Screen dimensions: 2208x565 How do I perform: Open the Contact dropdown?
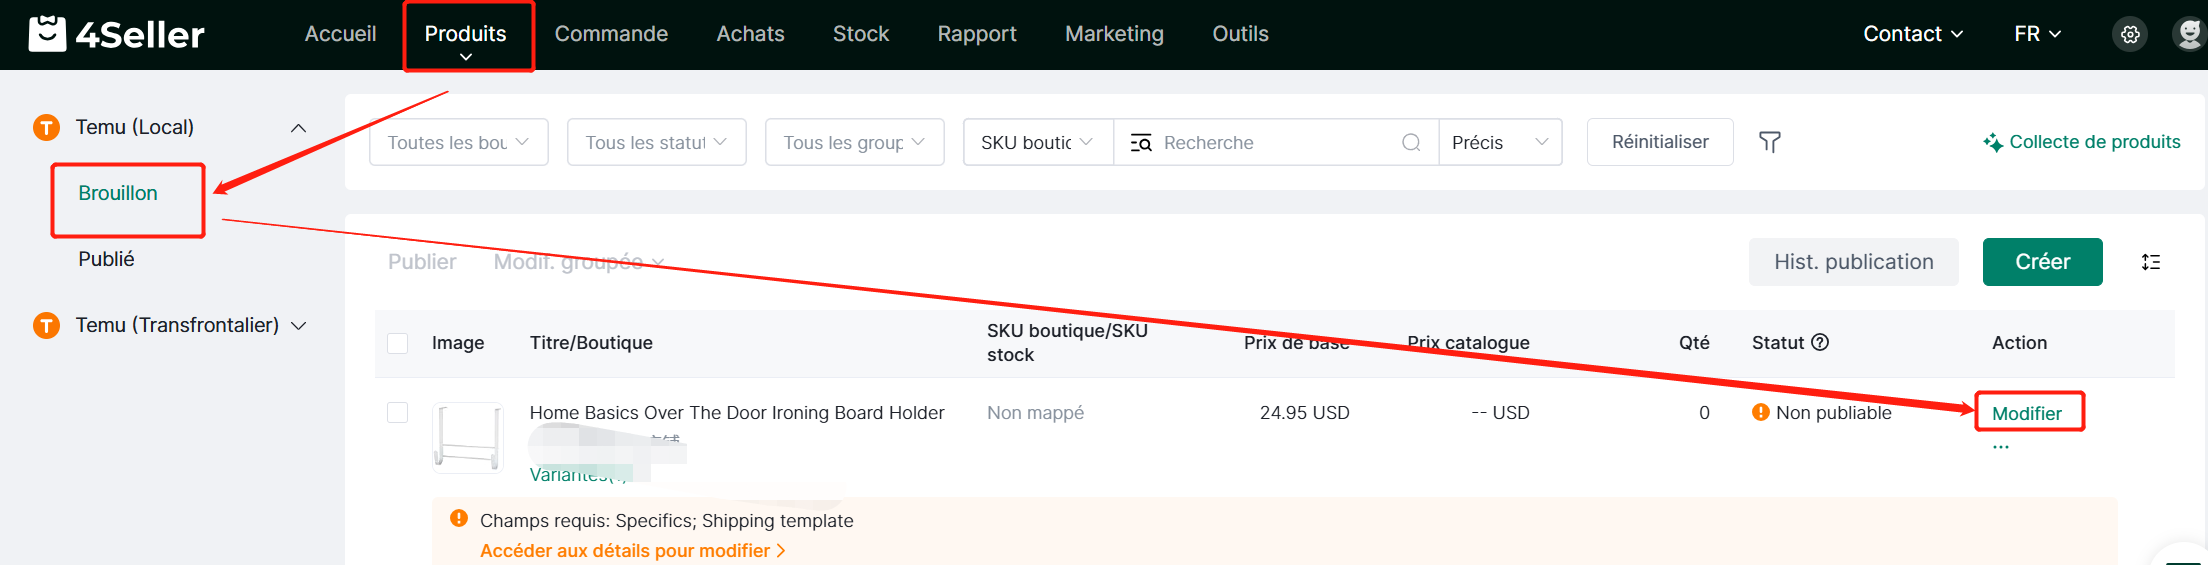(x=1913, y=34)
